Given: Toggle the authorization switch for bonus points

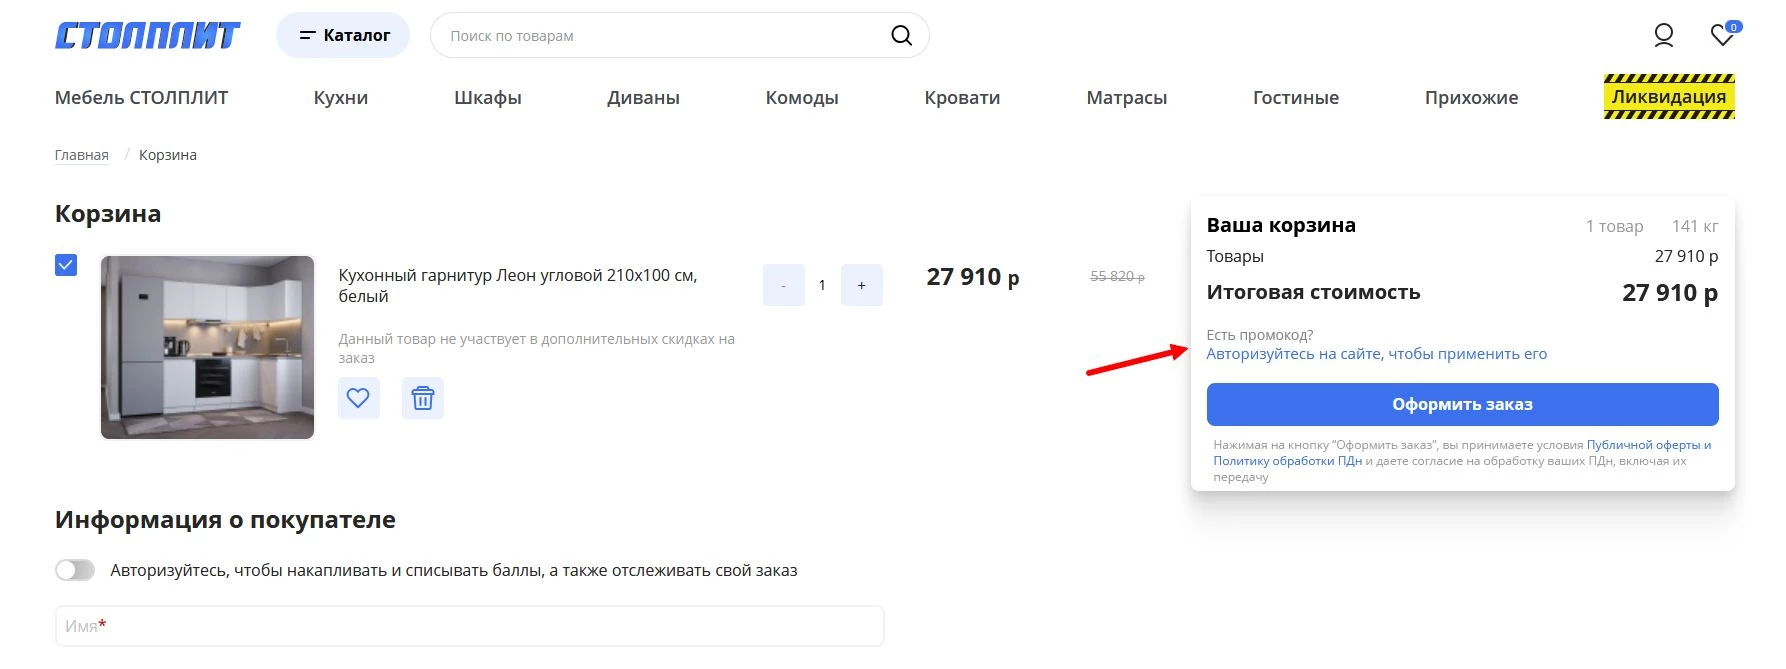Looking at the screenshot, I should tap(75, 570).
